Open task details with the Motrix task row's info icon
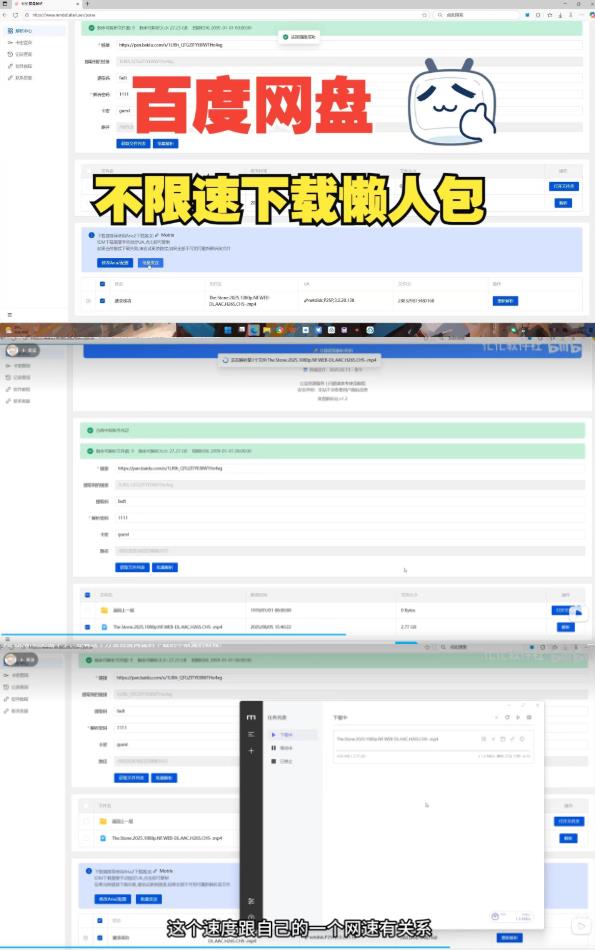Viewport: 595px width, 950px height. pyautogui.click(x=522, y=739)
